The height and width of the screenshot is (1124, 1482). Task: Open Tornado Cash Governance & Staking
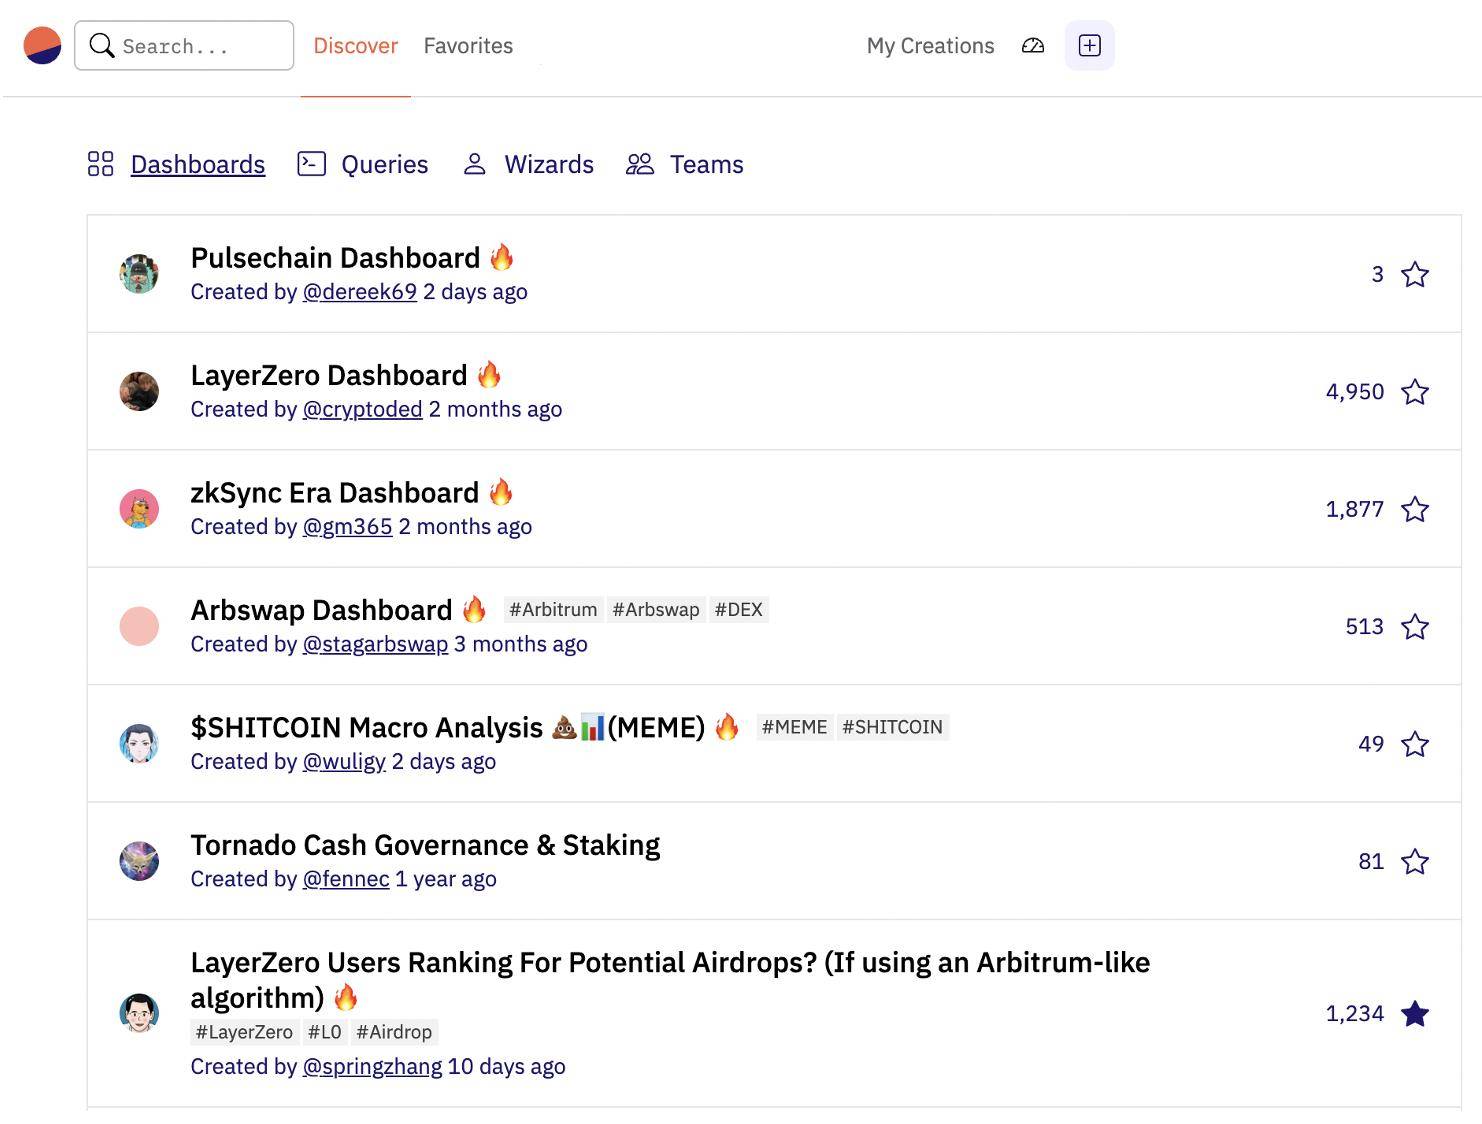[x=426, y=845]
